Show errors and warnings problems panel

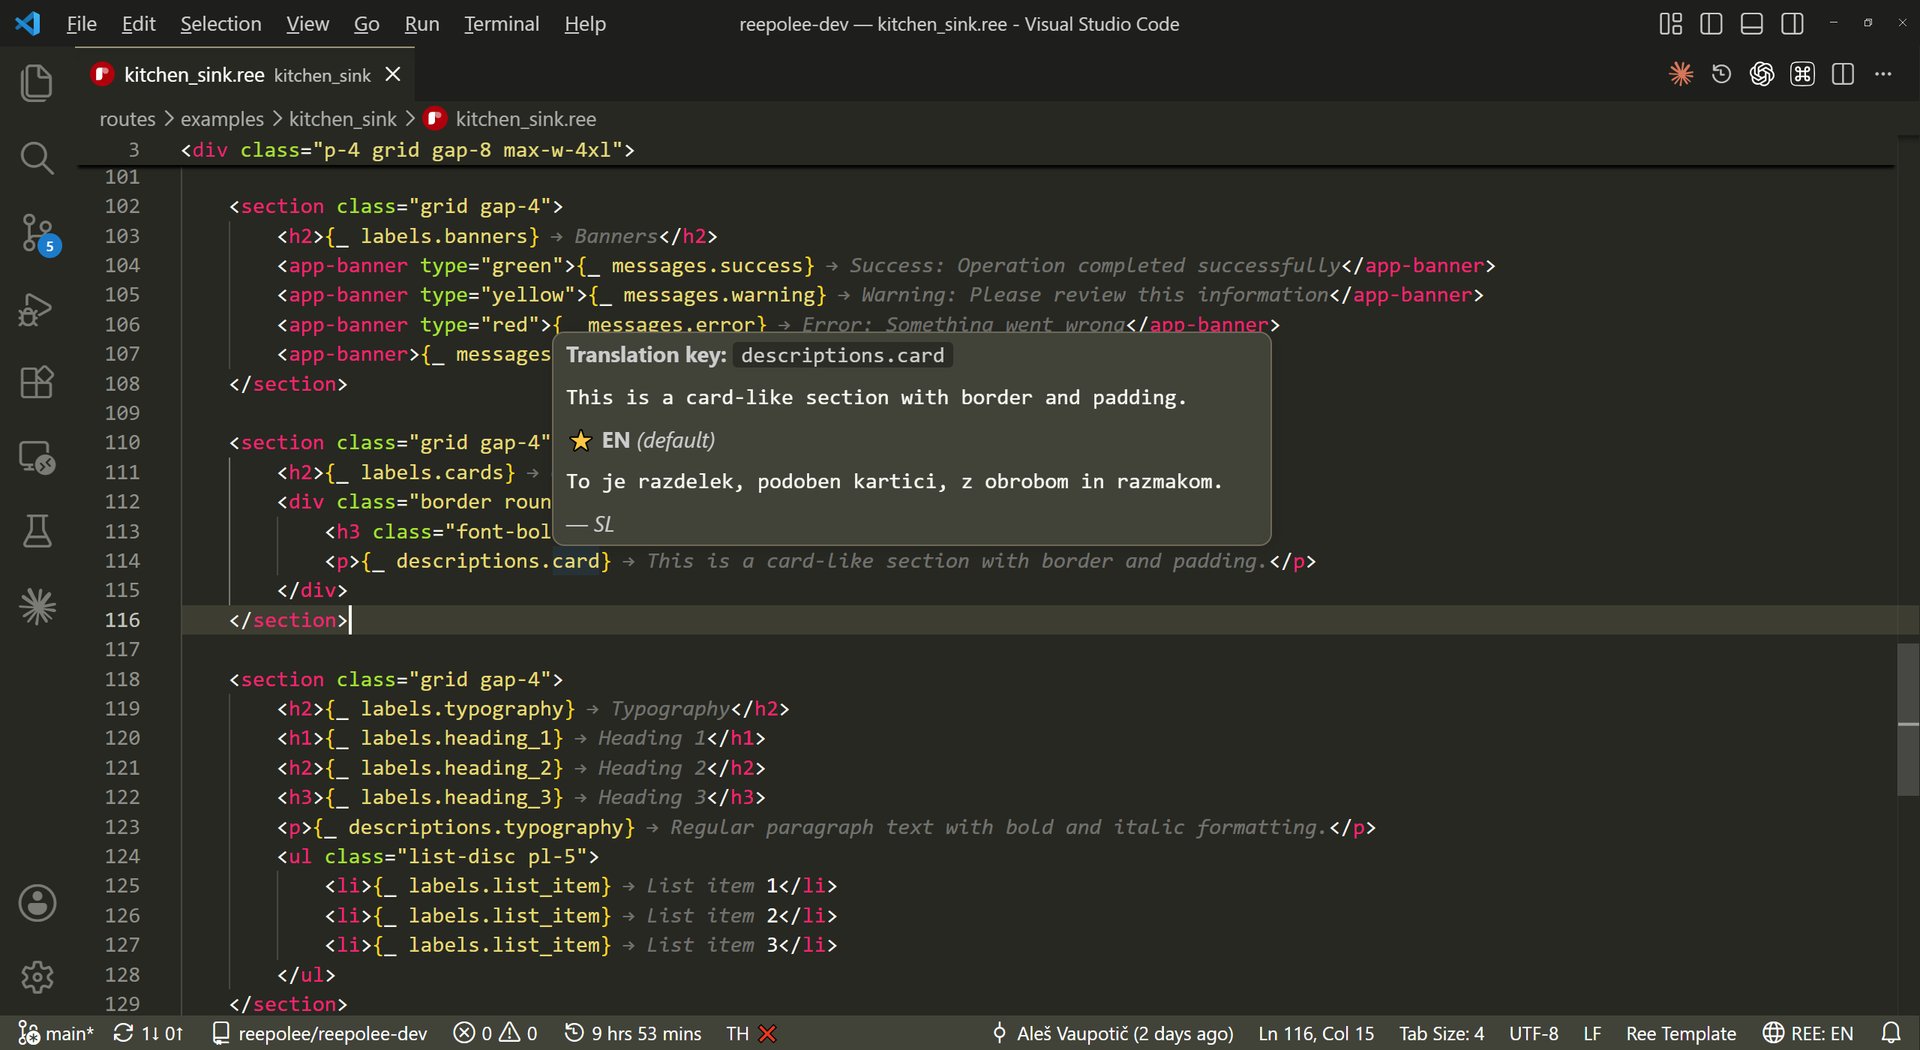pyautogui.click(x=495, y=1033)
